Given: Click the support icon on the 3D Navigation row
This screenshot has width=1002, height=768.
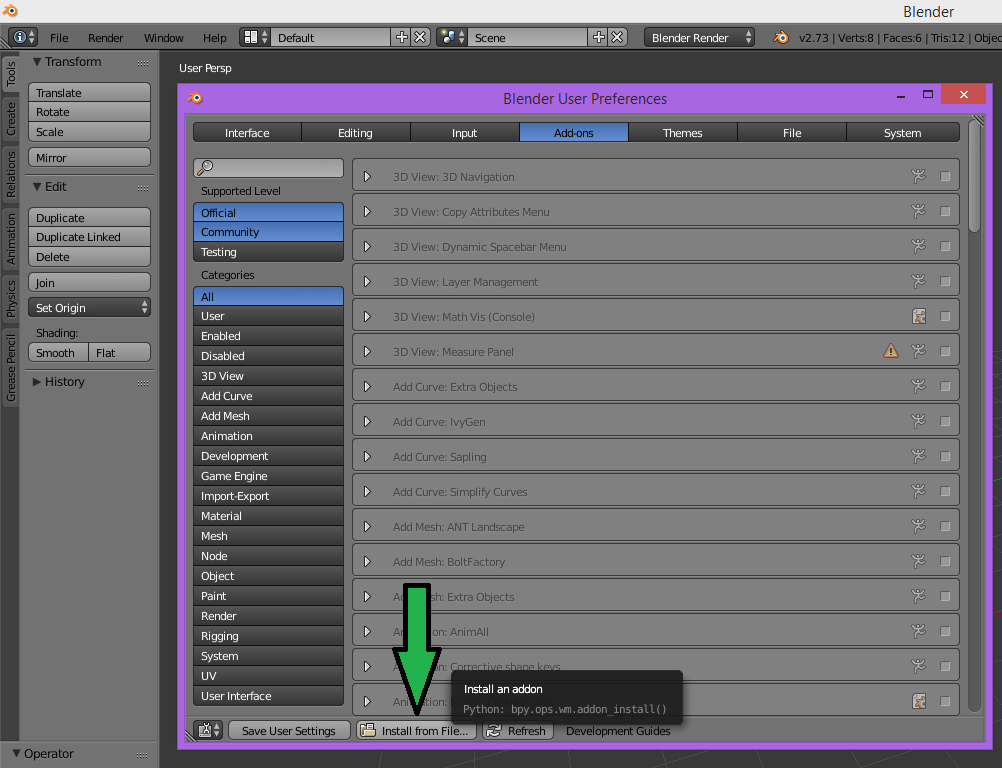Looking at the screenshot, I should 918,176.
